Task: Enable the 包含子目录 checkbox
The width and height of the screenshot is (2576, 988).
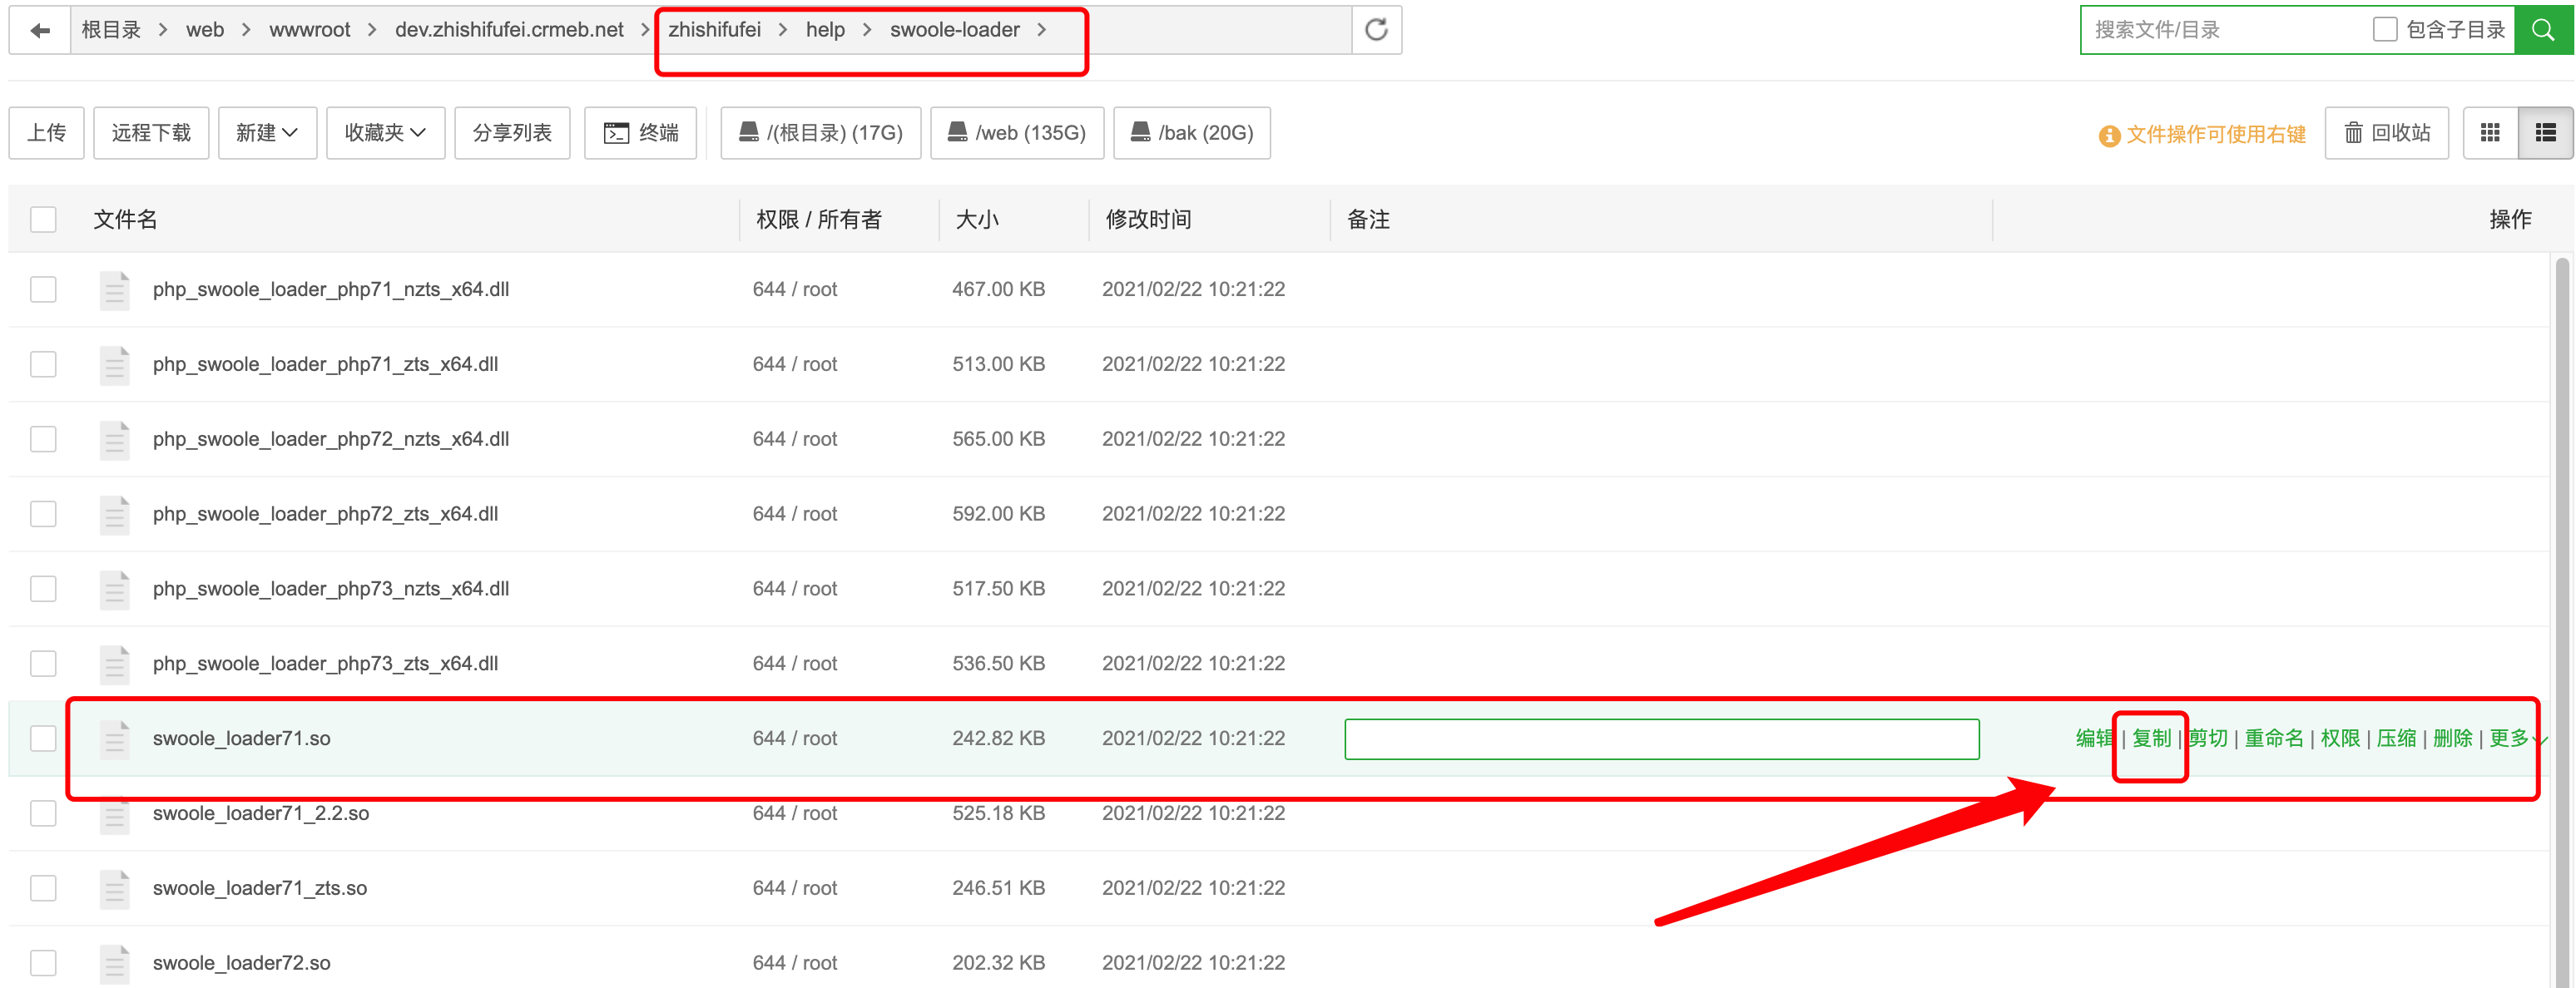Action: pyautogui.click(x=2385, y=29)
